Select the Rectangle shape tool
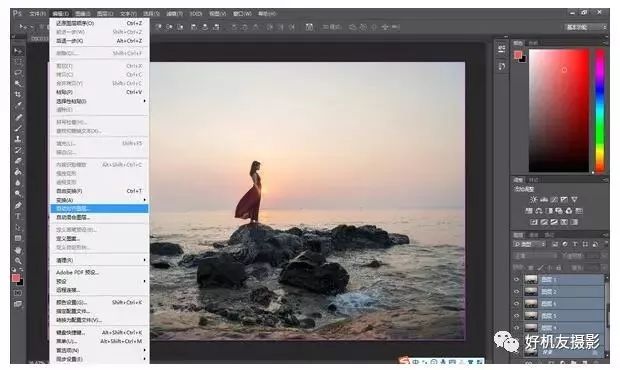Screen dimensions: 620x370 pyautogui.click(x=18, y=238)
